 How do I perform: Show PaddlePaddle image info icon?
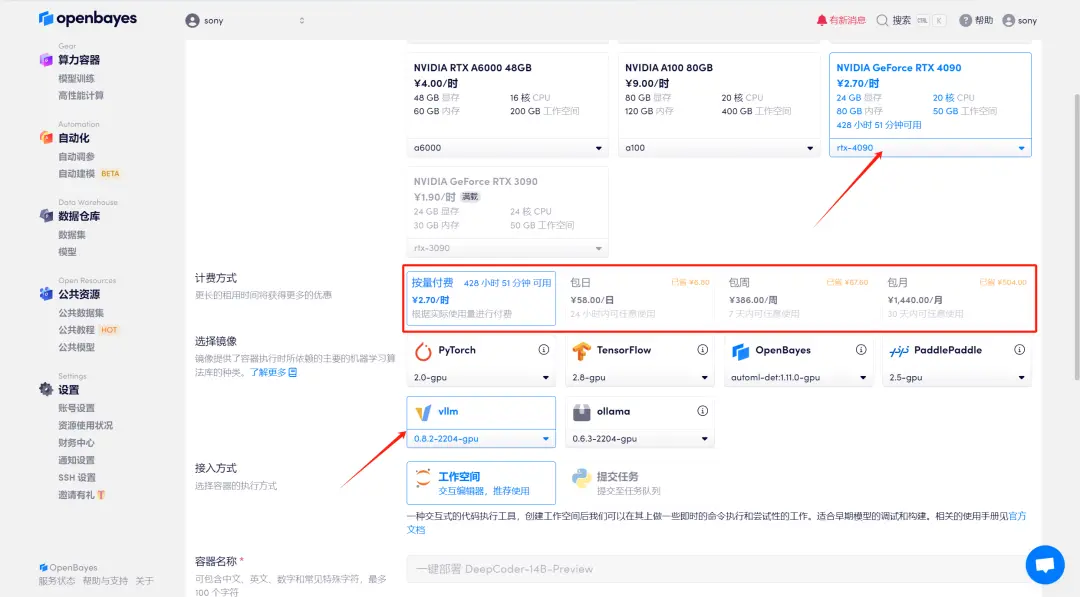pos(1019,350)
